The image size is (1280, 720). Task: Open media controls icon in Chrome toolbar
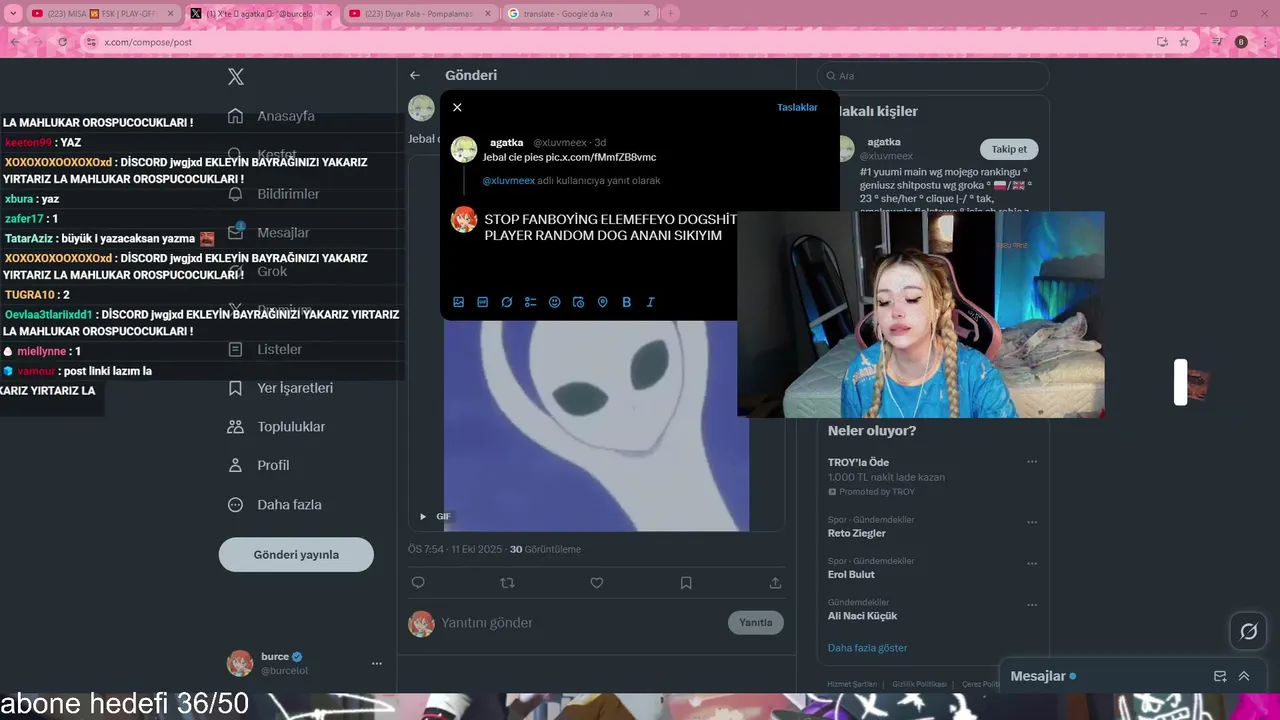(1217, 42)
